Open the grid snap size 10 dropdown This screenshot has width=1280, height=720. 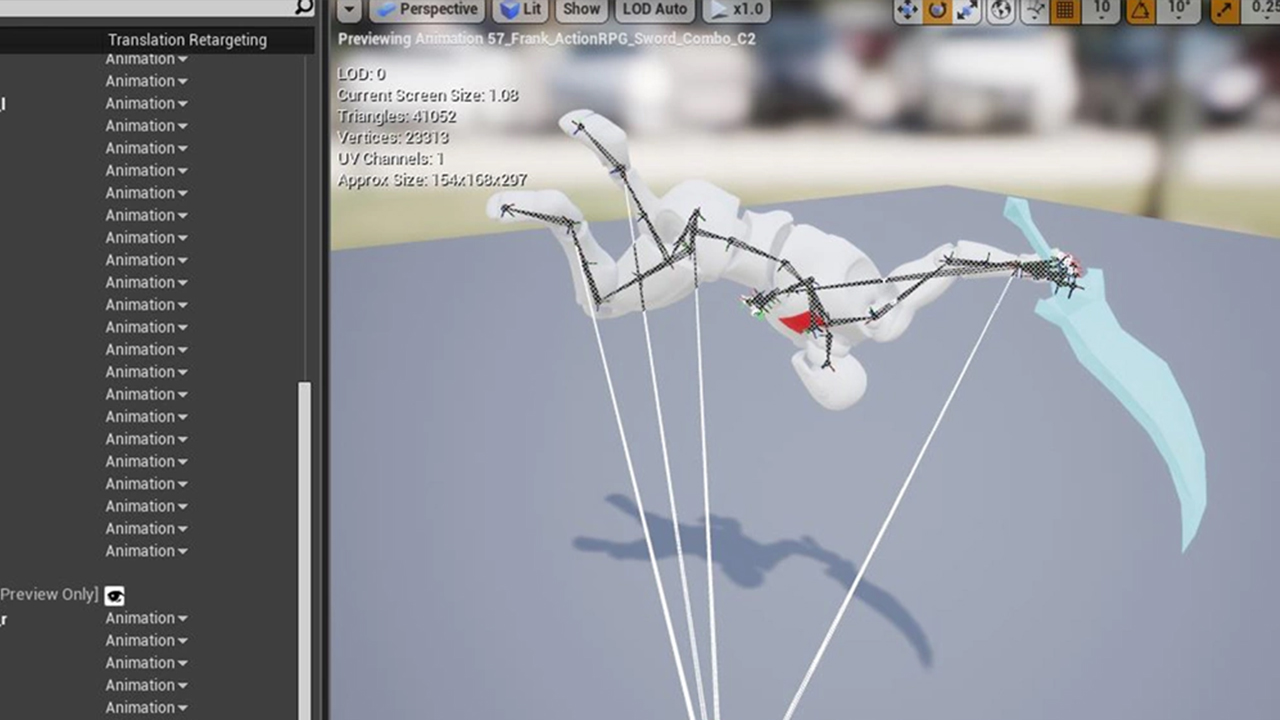click(x=1101, y=10)
